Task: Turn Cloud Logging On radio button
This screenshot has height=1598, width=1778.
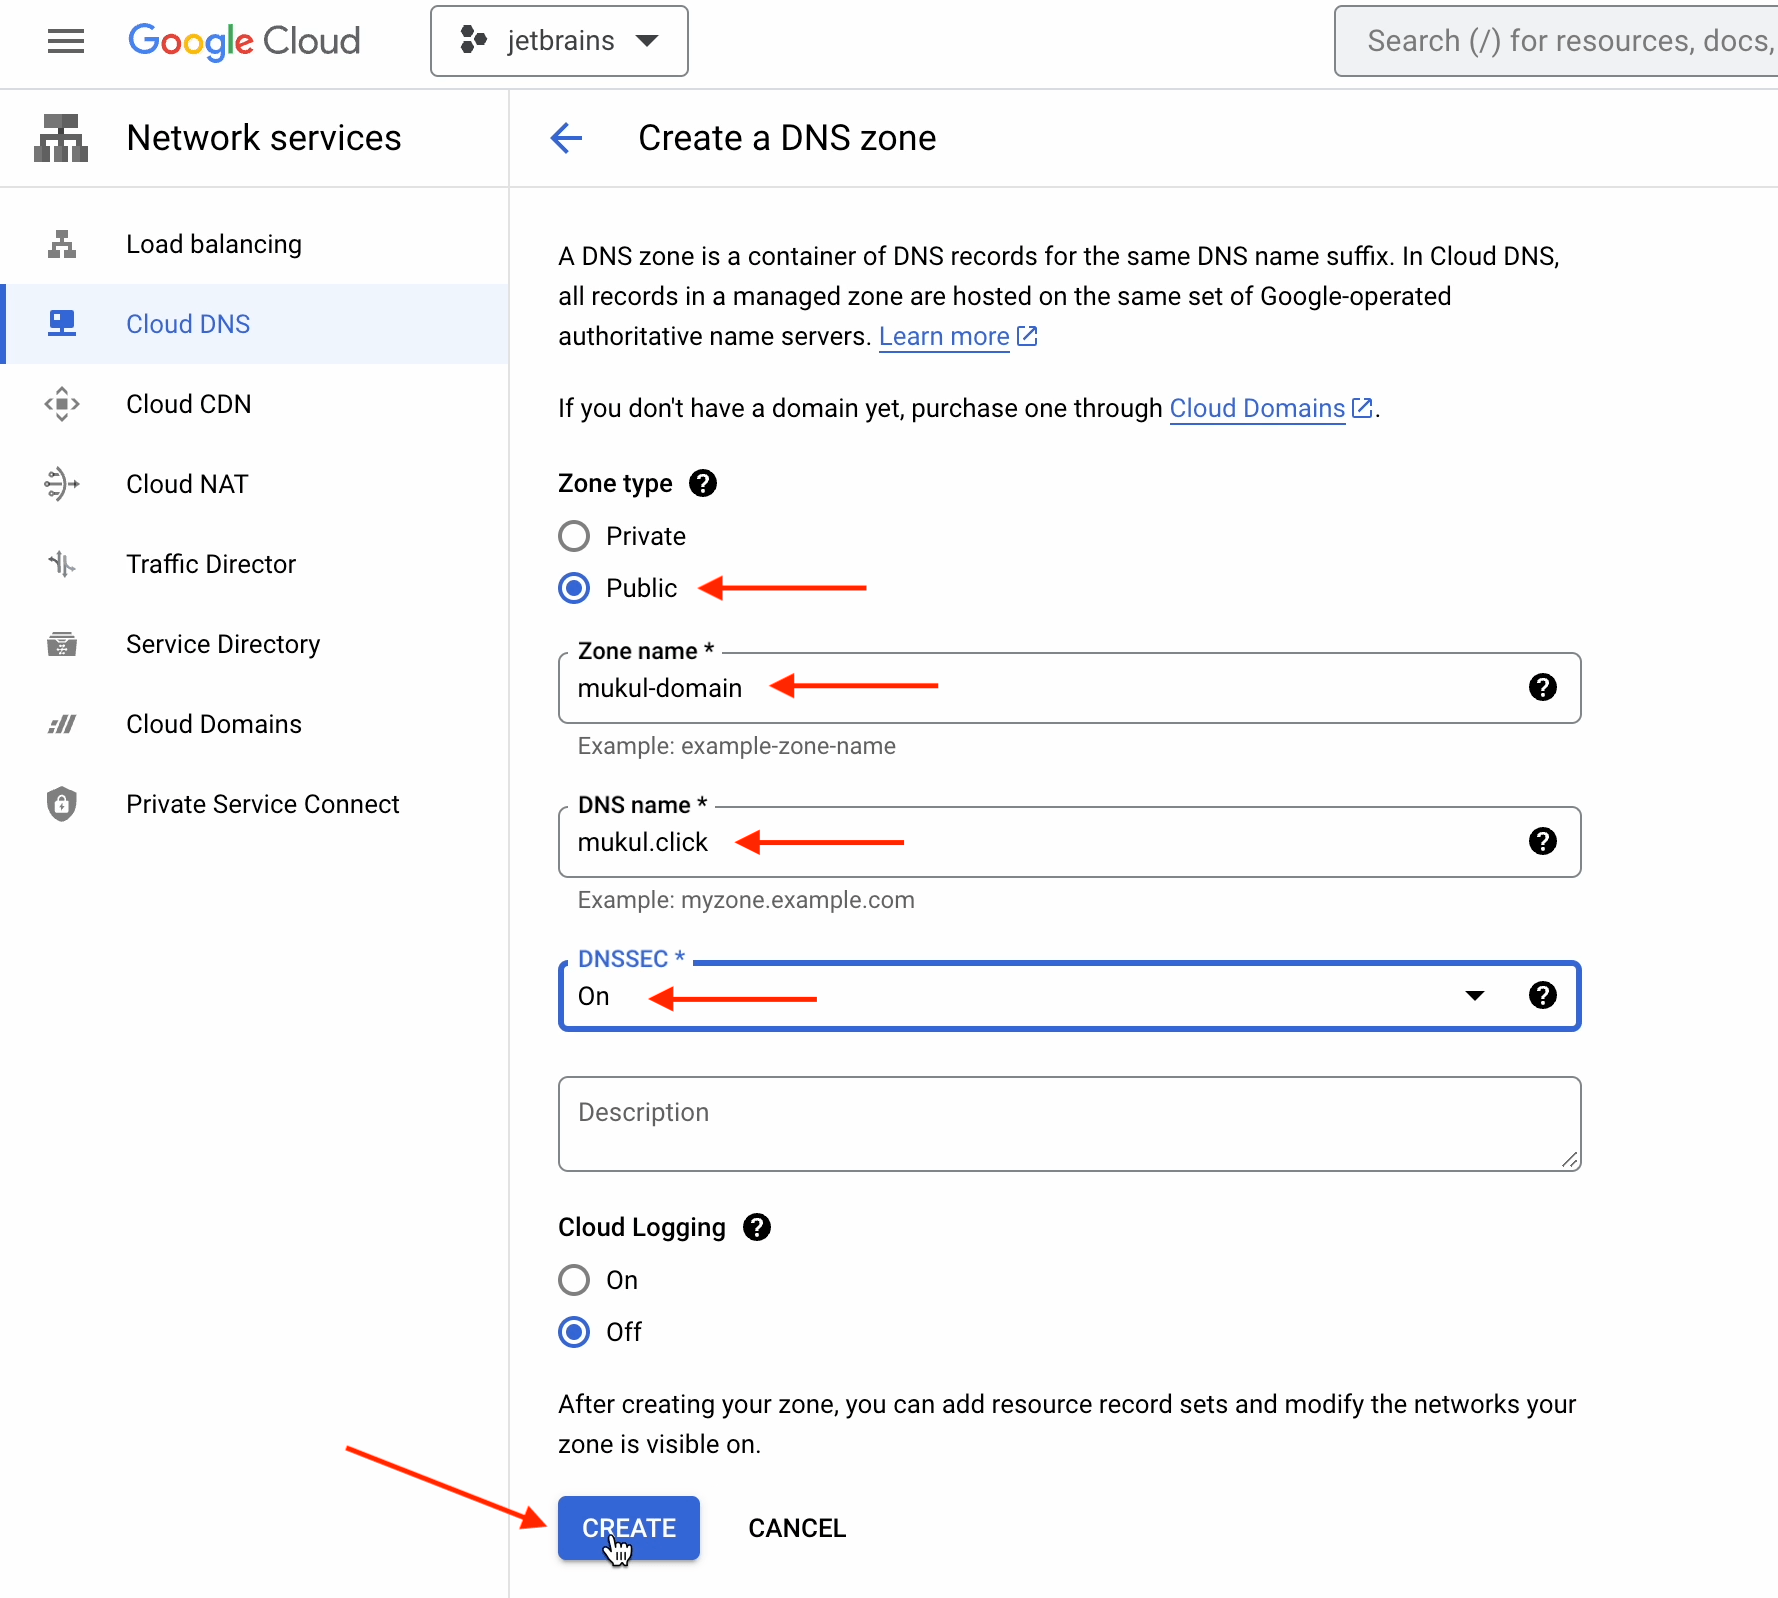Action: pos(574,1281)
